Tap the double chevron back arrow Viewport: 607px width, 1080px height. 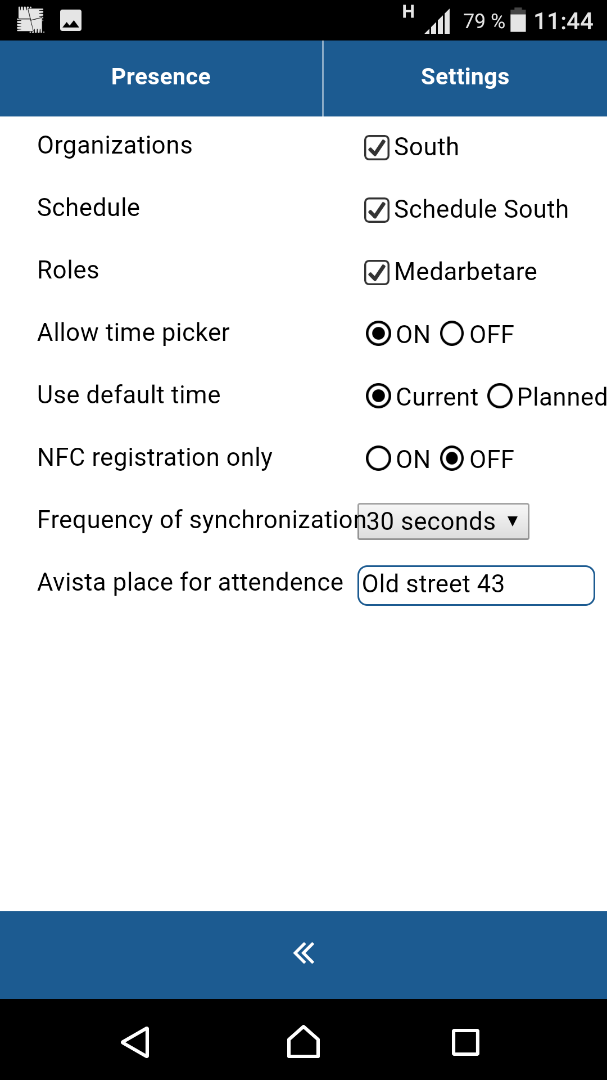[x=303, y=953]
